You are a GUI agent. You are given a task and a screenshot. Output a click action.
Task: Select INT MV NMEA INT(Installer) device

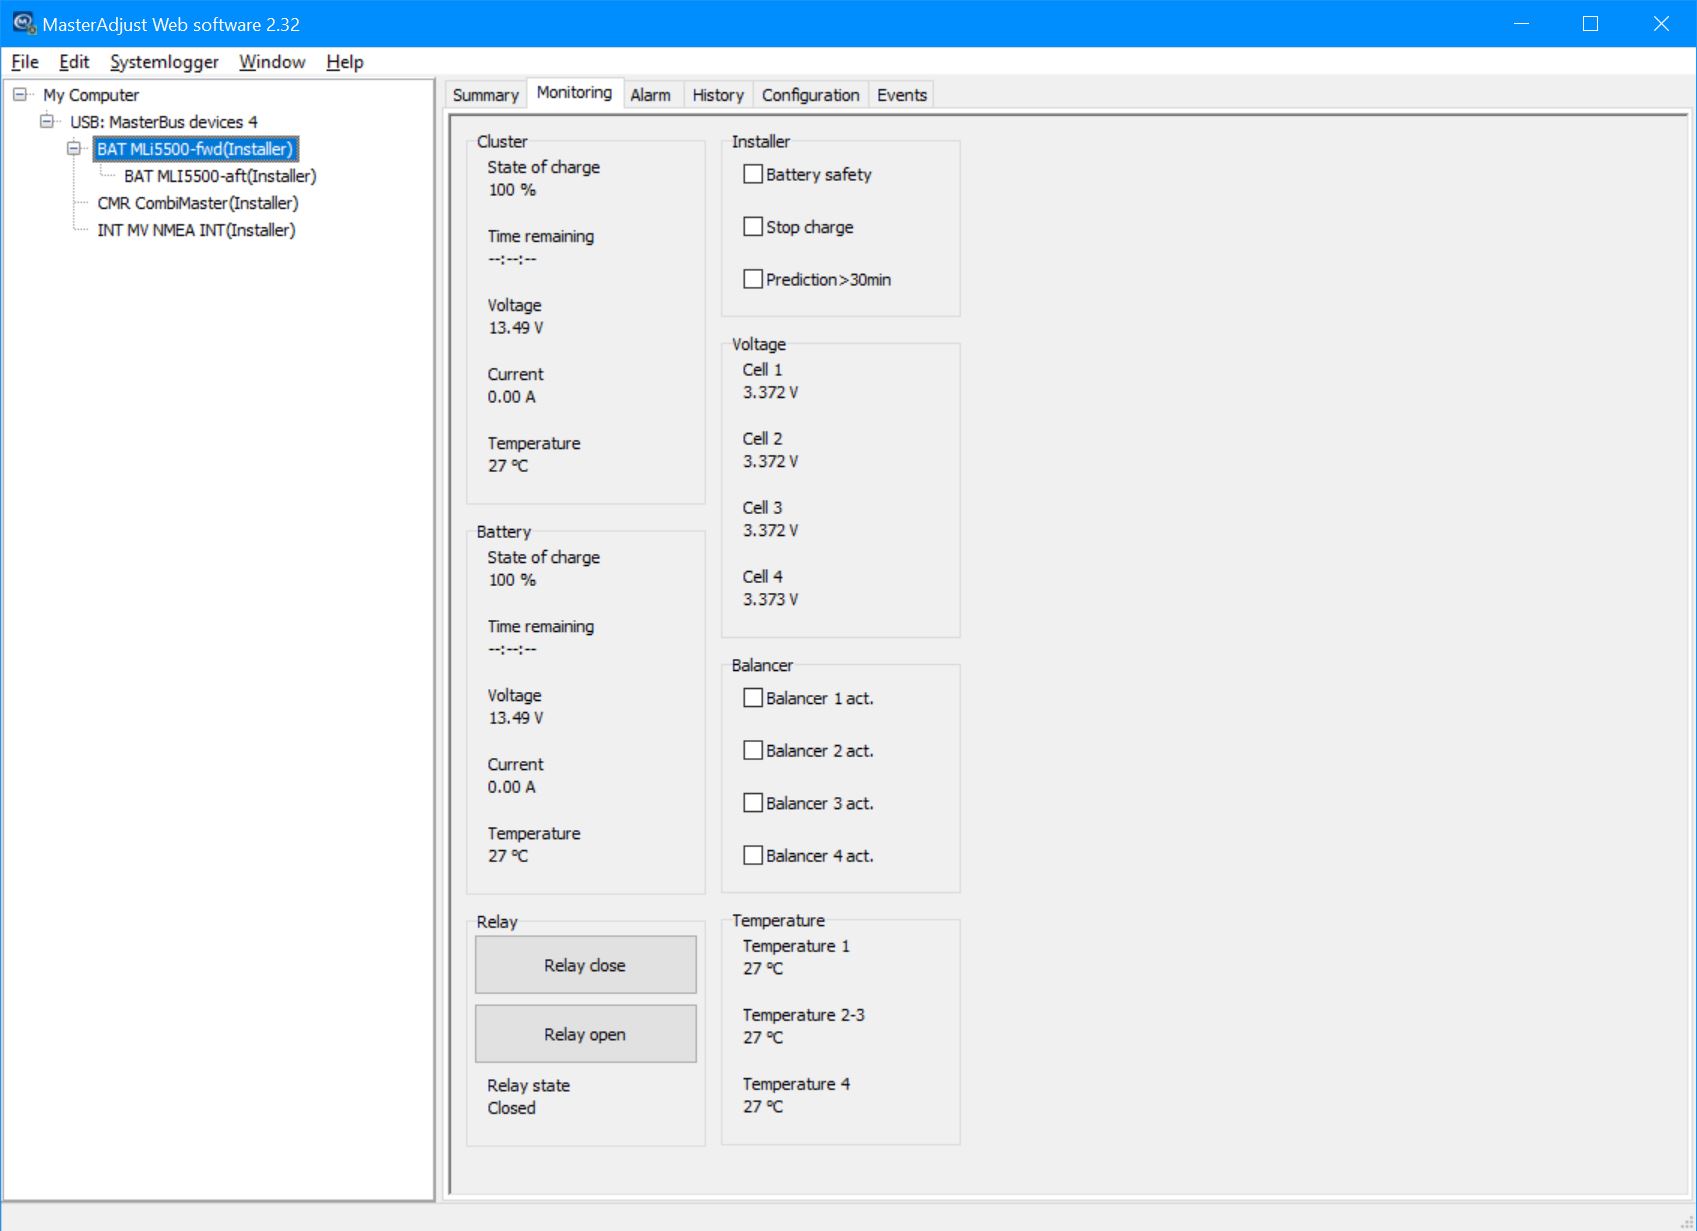pyautogui.click(x=196, y=230)
